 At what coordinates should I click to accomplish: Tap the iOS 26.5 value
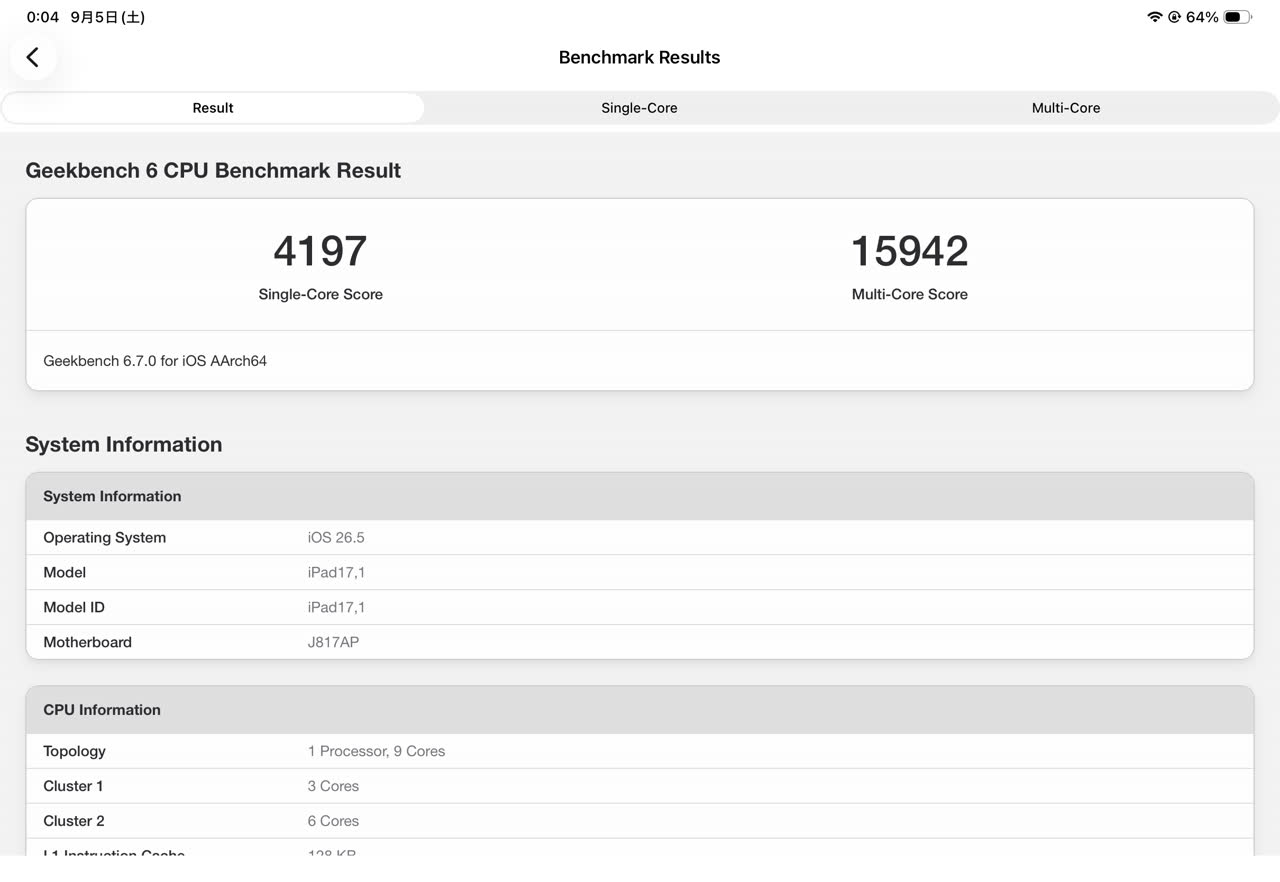(x=336, y=538)
